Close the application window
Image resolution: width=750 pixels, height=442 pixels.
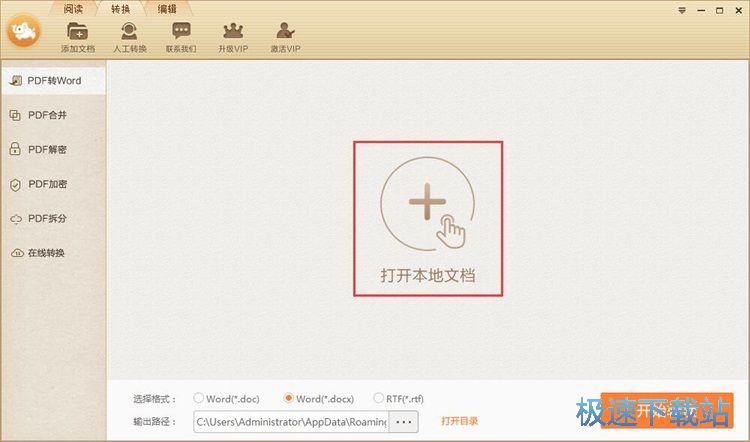(739, 11)
